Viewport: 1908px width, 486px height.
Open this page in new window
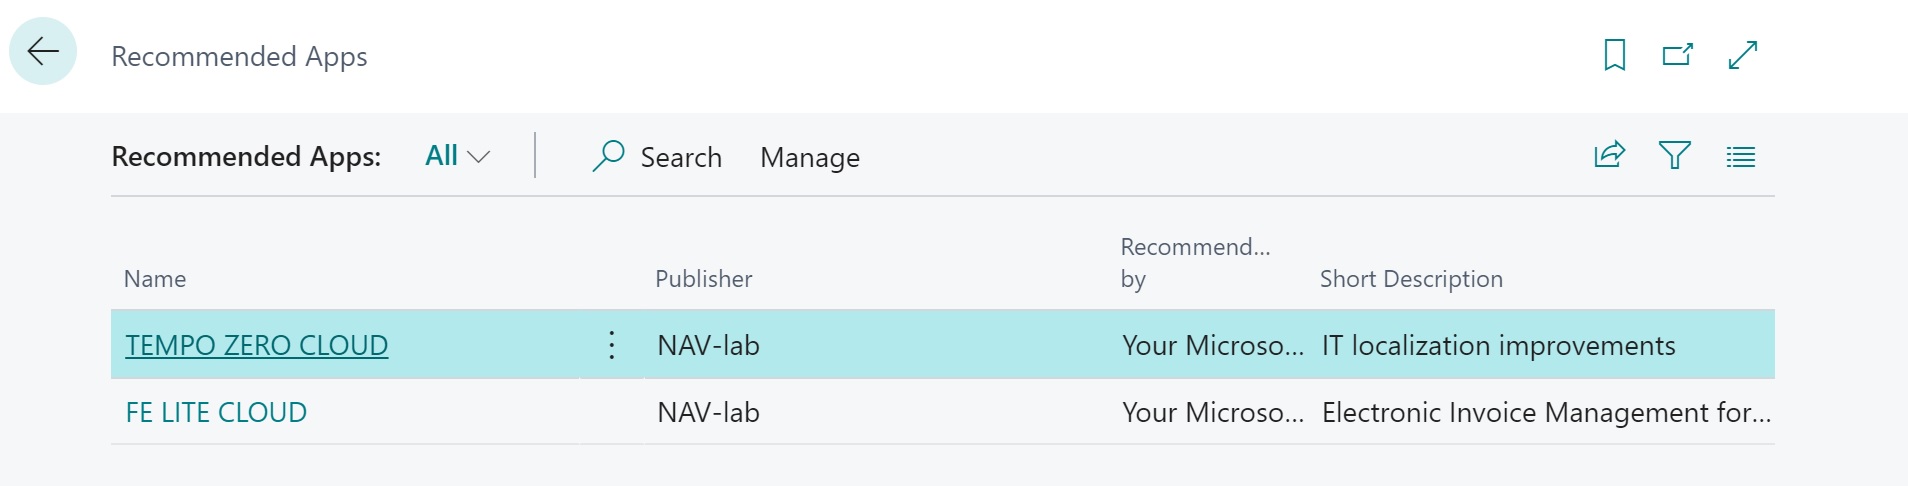[1677, 55]
